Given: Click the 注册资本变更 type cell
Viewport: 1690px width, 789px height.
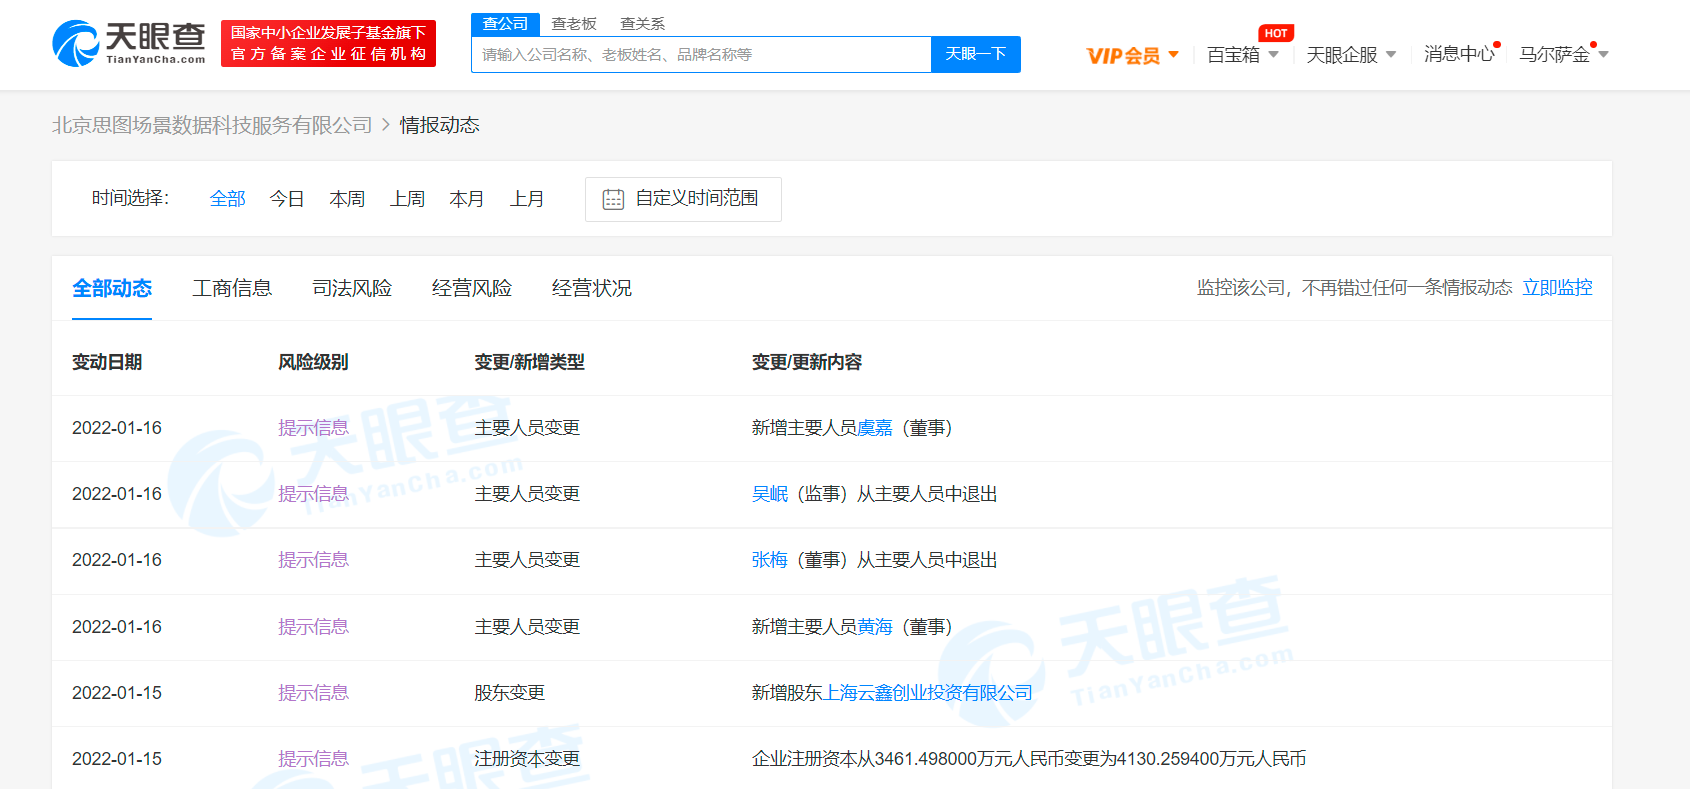Looking at the screenshot, I should pyautogui.click(x=527, y=759).
